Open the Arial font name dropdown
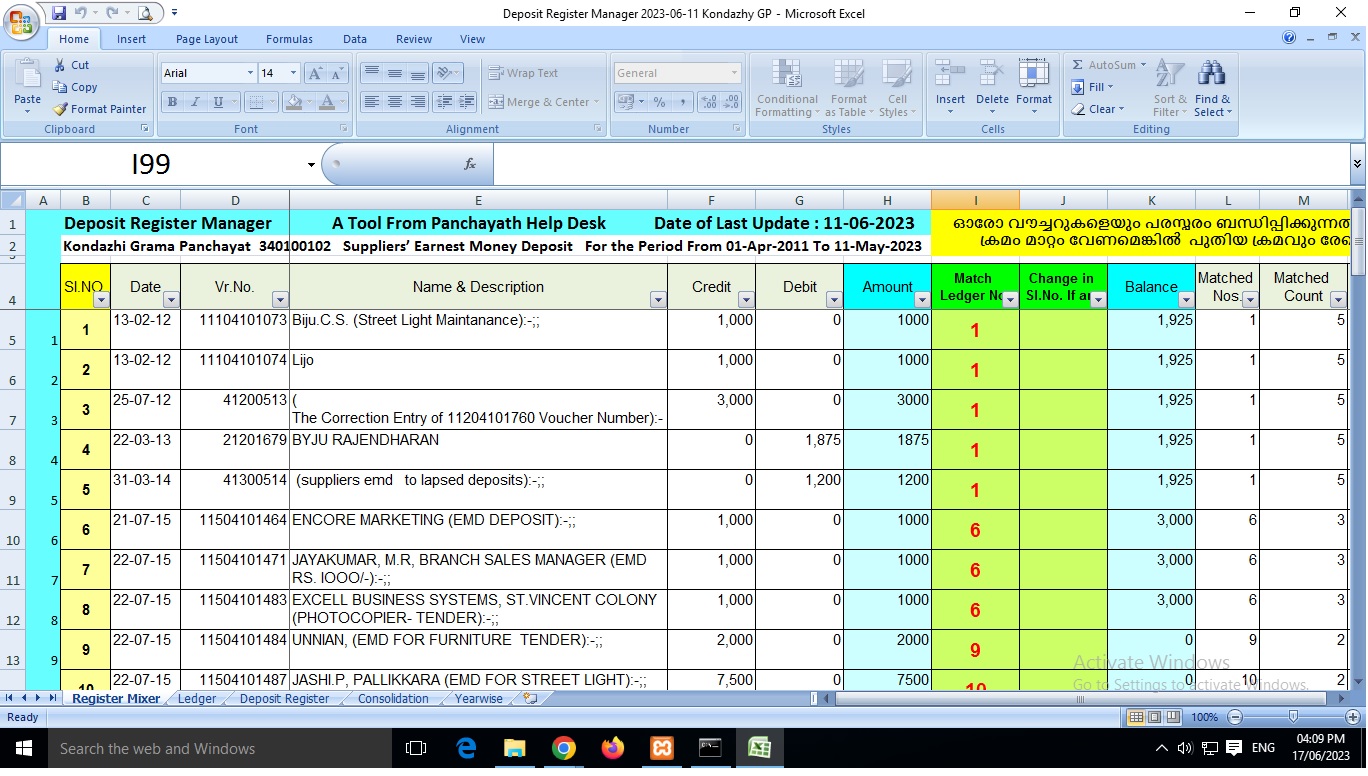The width and height of the screenshot is (1368, 776). (250, 73)
